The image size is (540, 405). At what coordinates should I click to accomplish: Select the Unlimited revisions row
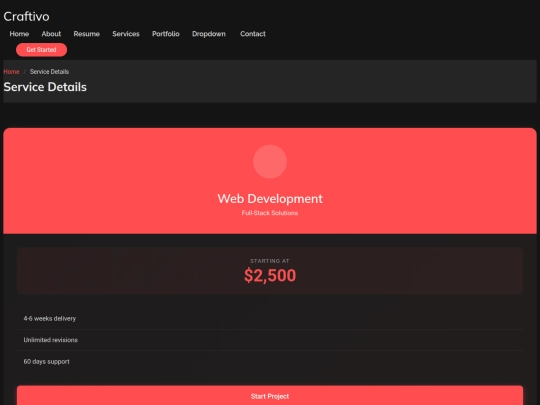tap(270, 340)
